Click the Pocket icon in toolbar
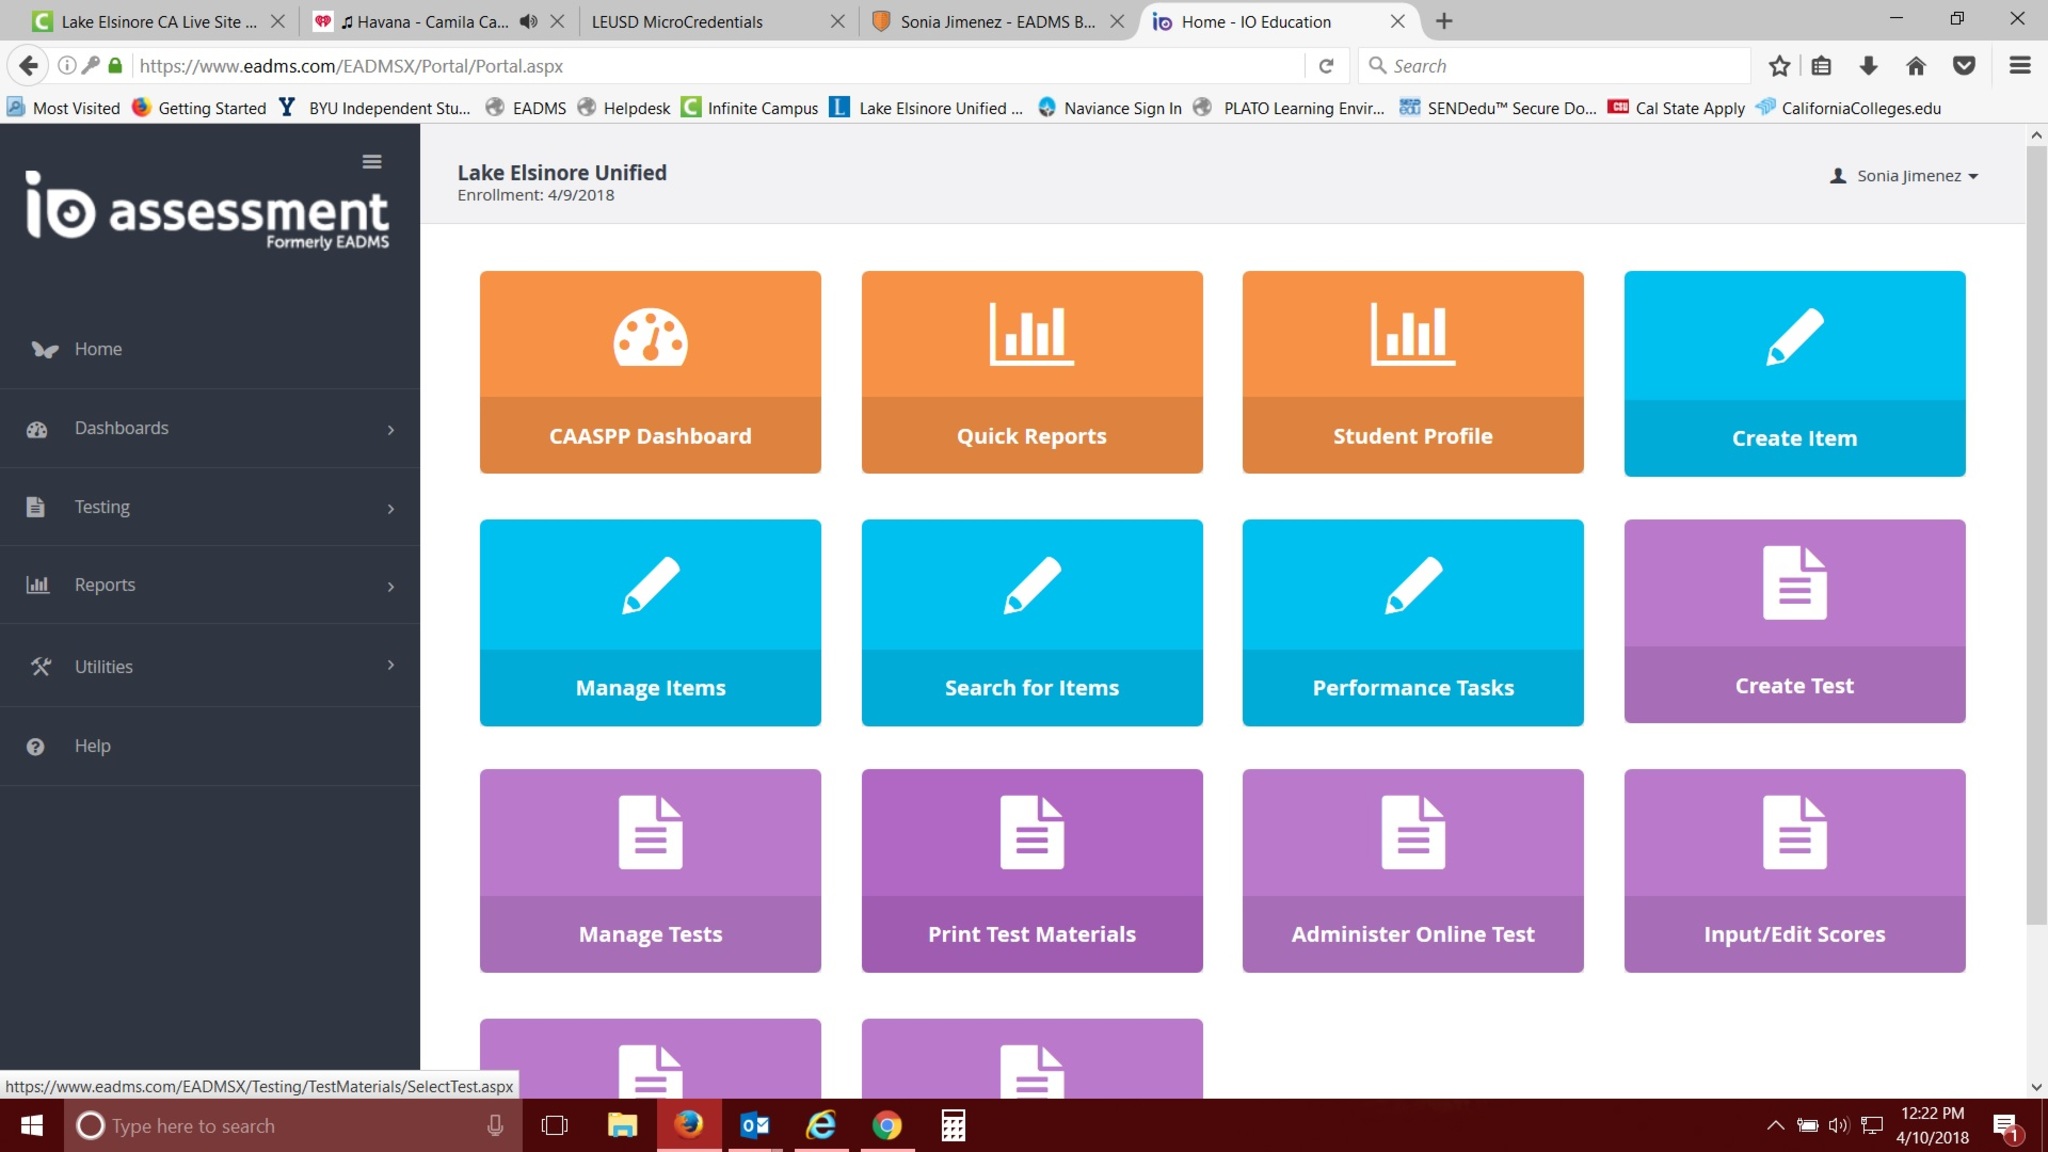 (1964, 66)
